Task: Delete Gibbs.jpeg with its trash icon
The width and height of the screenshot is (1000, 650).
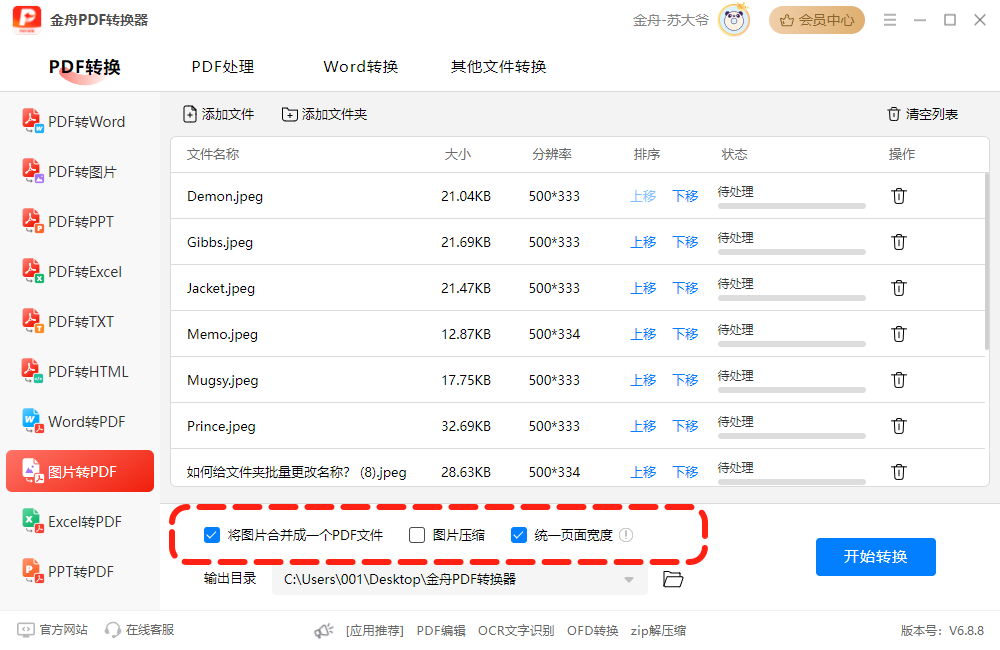Action: pyautogui.click(x=899, y=242)
